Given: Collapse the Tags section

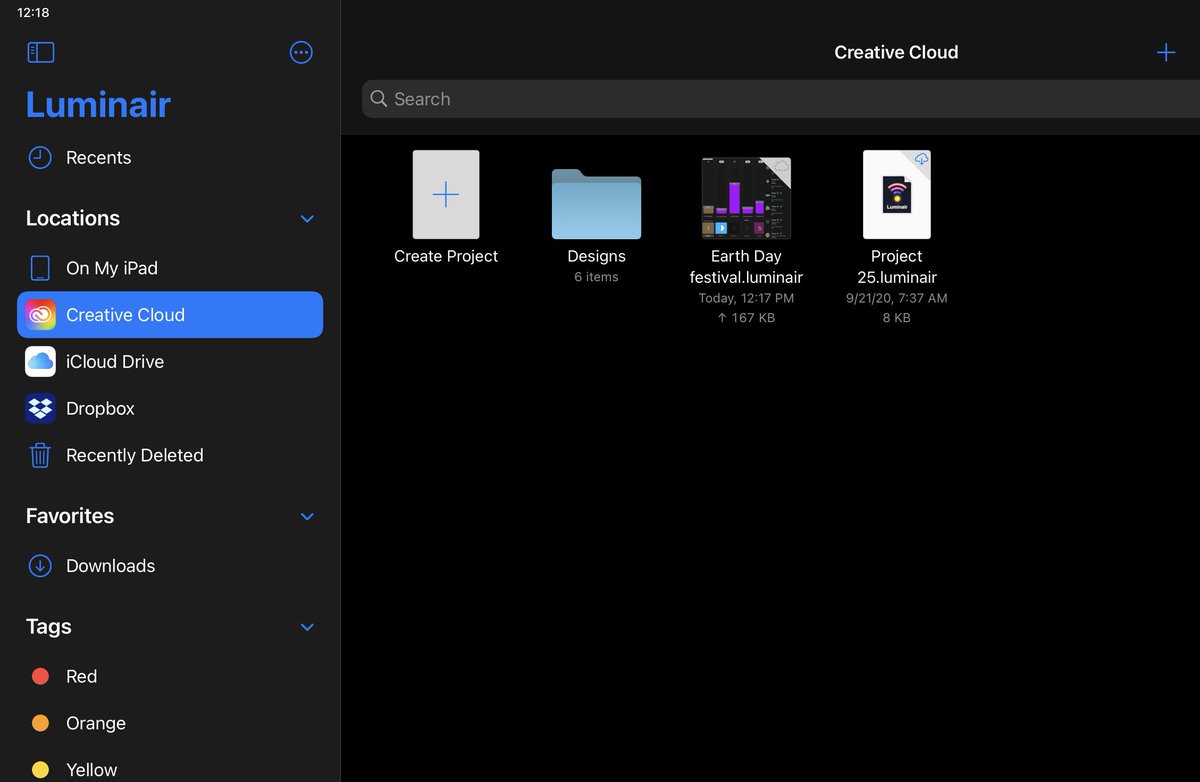Looking at the screenshot, I should coord(307,627).
